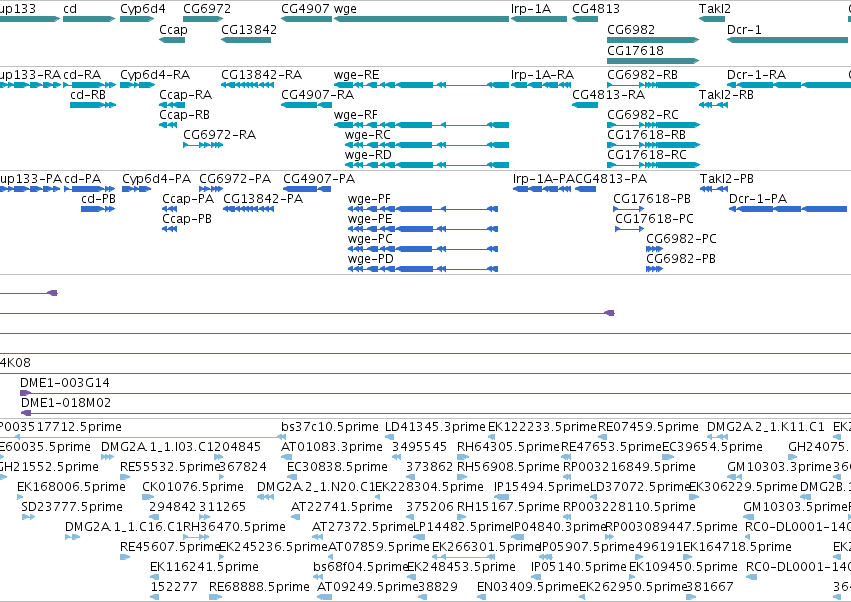Open the CG6982-PC protein label

click(681, 239)
